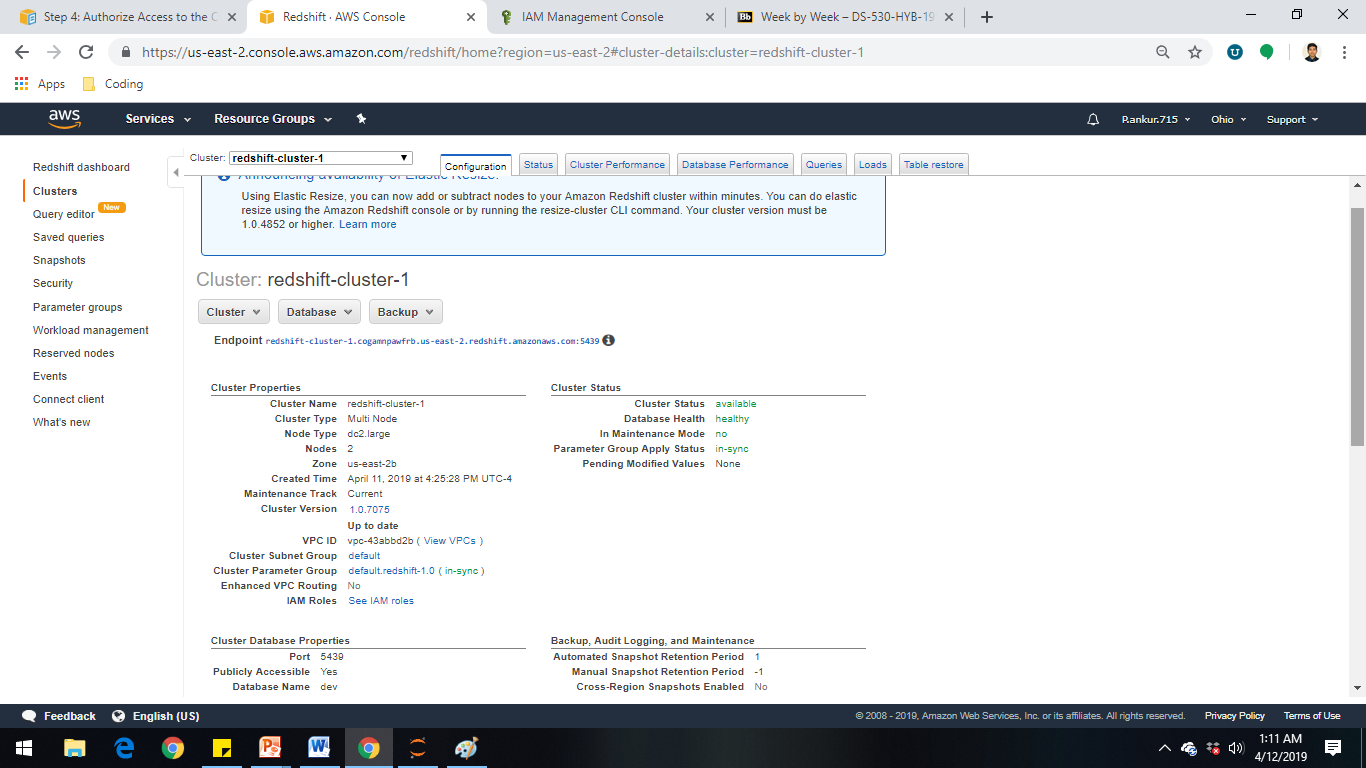
Task: Open the Chrome three-dot menu
Action: (1345, 52)
